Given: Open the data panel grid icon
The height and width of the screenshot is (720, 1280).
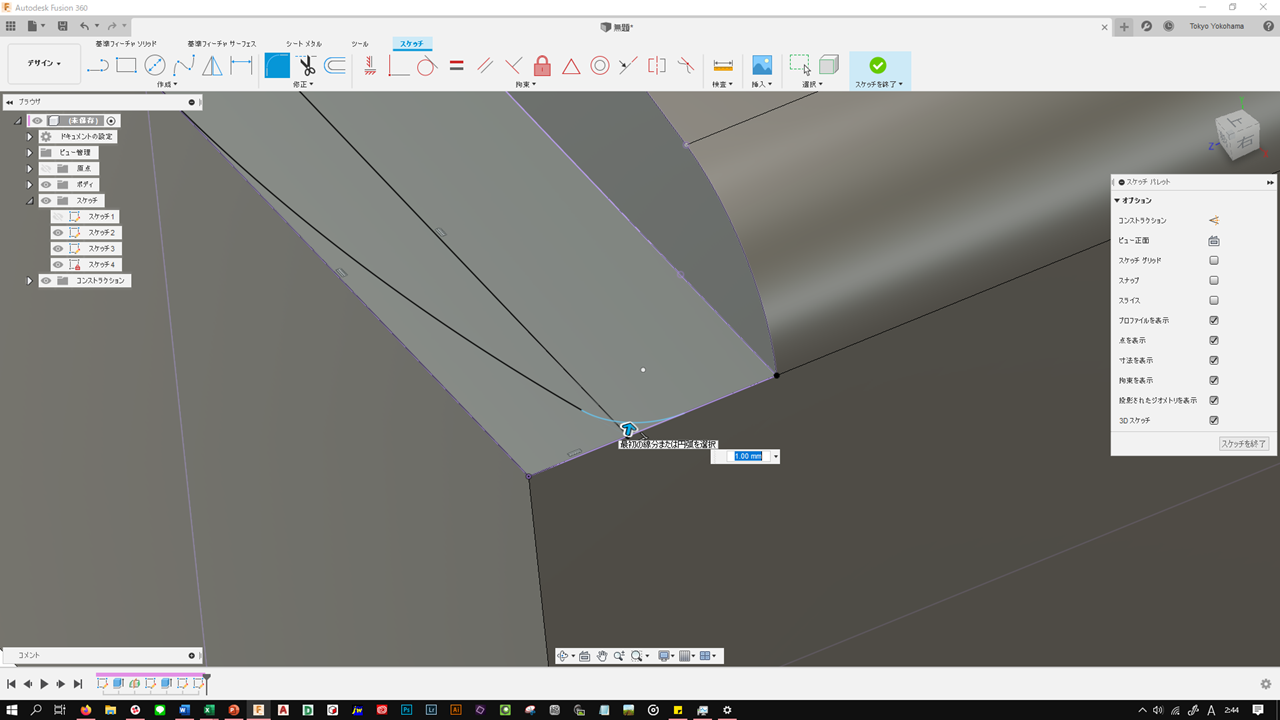Looking at the screenshot, I should click(x=11, y=26).
